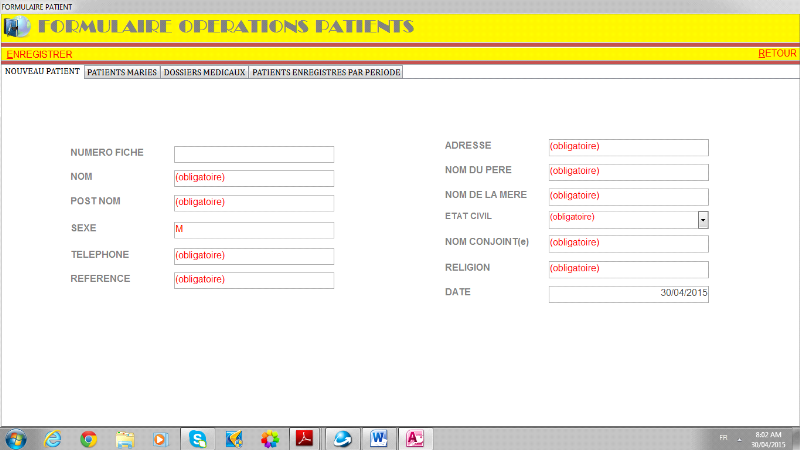This screenshot has height=450, width=800.
Task: Open Windows Explorer folder icon
Action: coord(125,439)
